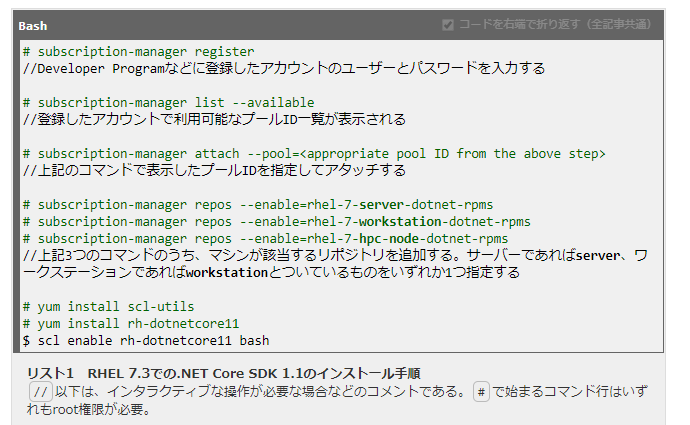
Task: Click the subscription-manager register command line
Action: pyautogui.click(x=139, y=52)
